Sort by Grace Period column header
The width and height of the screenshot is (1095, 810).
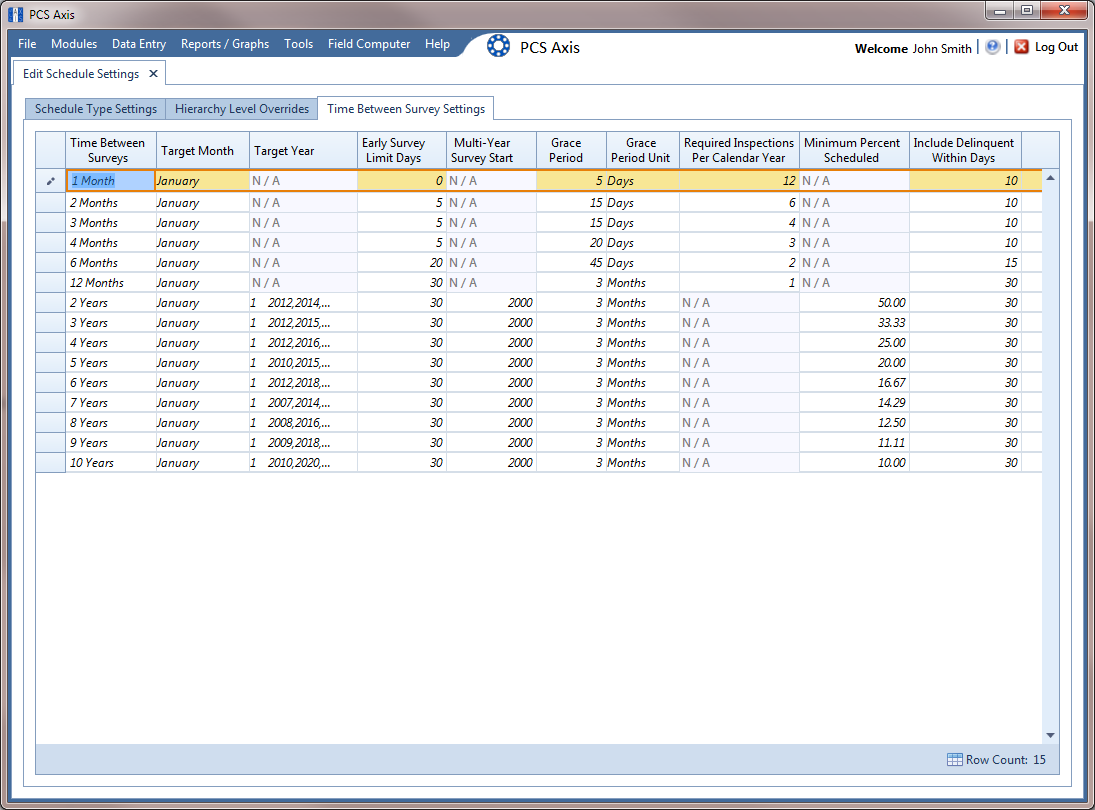click(x=571, y=150)
